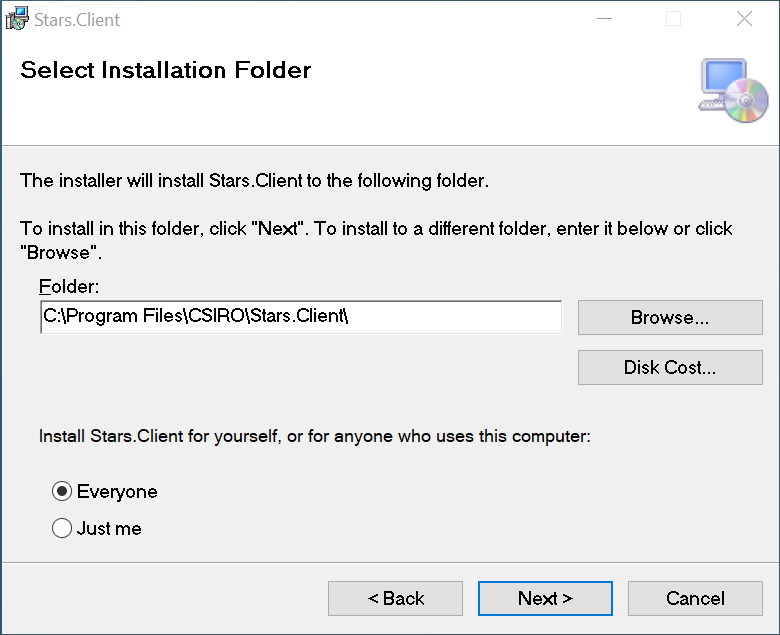The image size is (780, 635).
Task: Click the Stars.Client title bar text
Action: click(x=77, y=19)
